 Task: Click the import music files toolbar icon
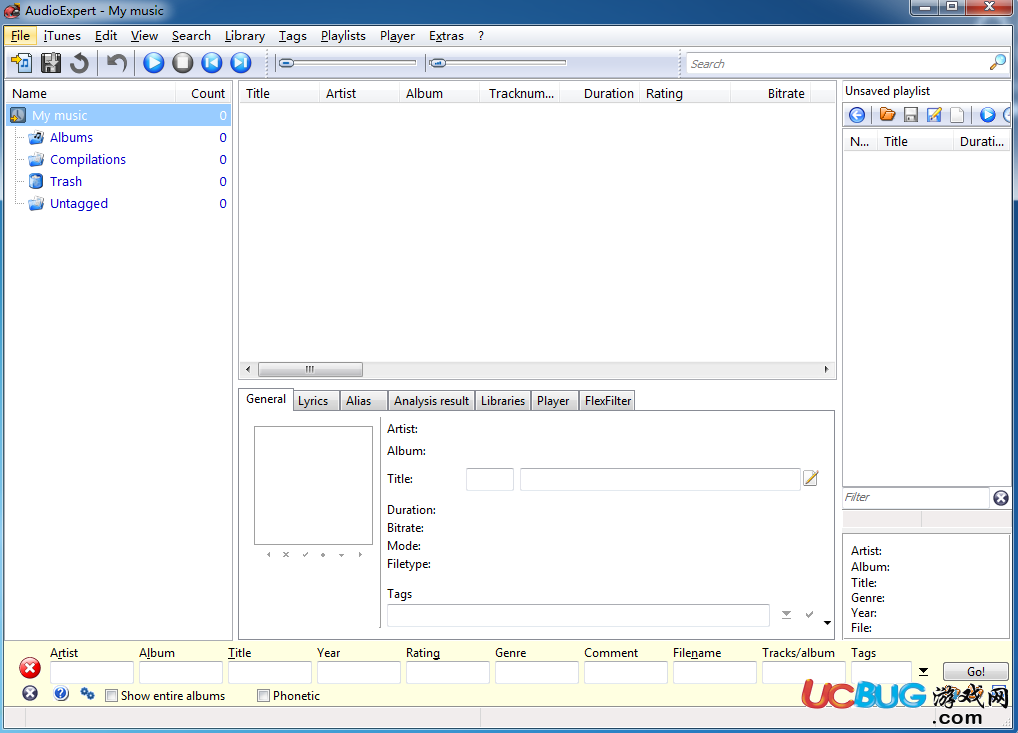point(21,63)
